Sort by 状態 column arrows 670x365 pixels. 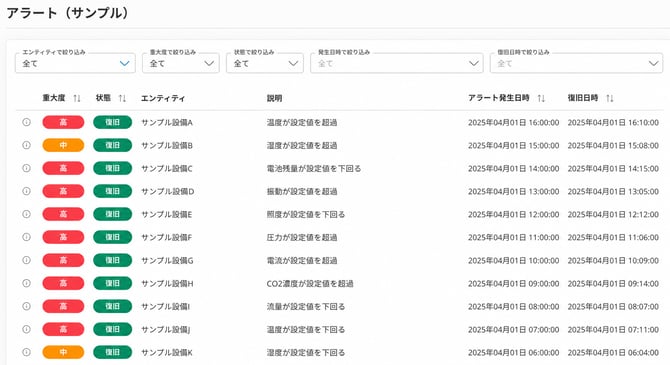pos(122,98)
